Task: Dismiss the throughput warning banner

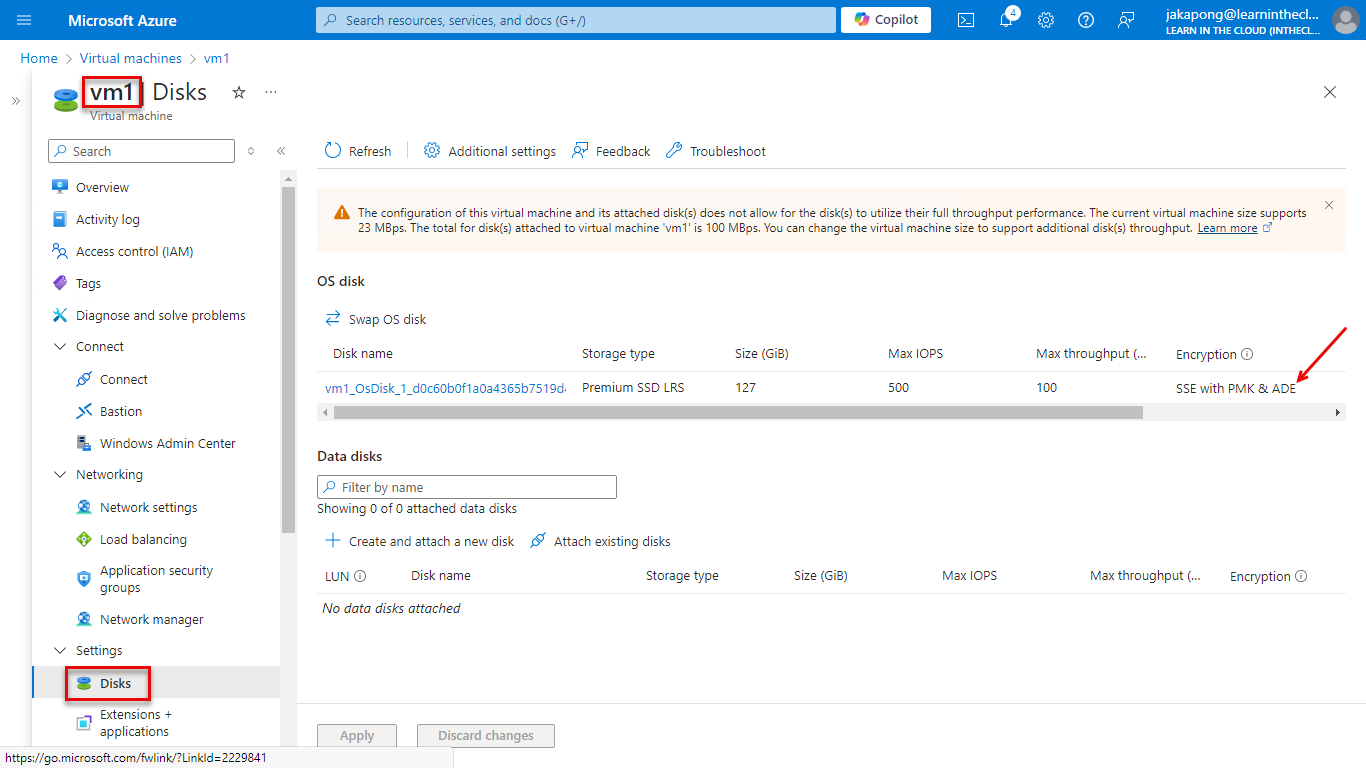Action: 1329,205
